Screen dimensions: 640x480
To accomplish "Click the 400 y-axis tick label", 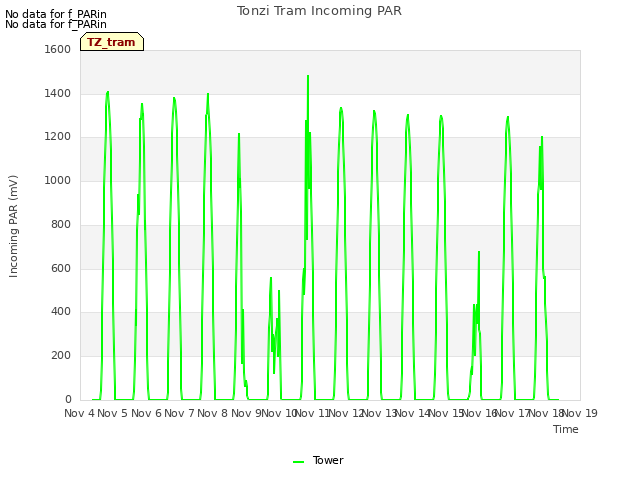I will tap(61, 312).
